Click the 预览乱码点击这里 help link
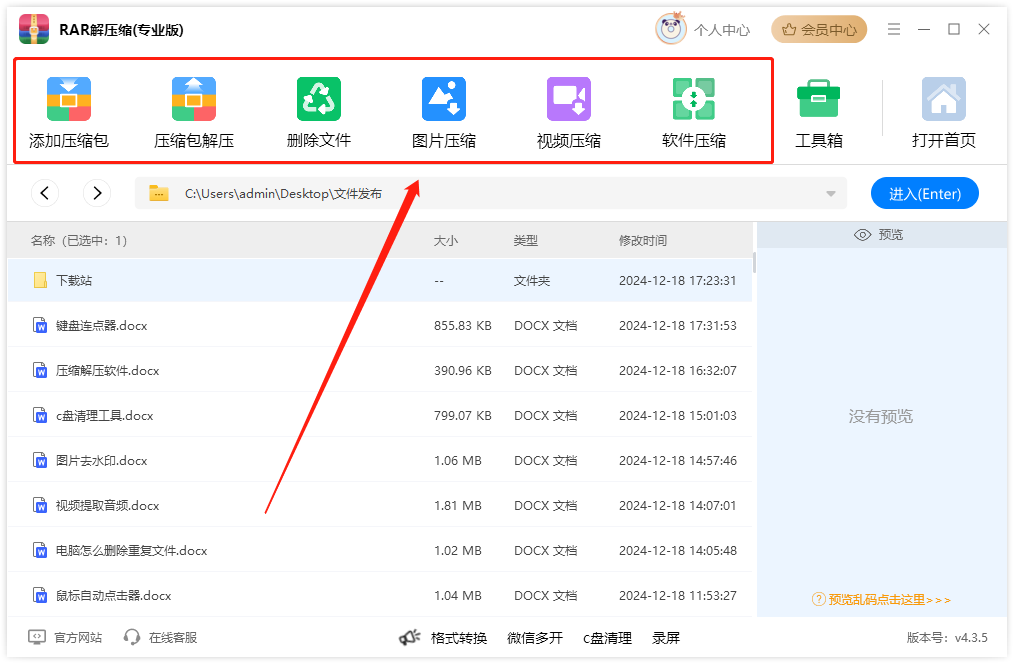 (881, 600)
